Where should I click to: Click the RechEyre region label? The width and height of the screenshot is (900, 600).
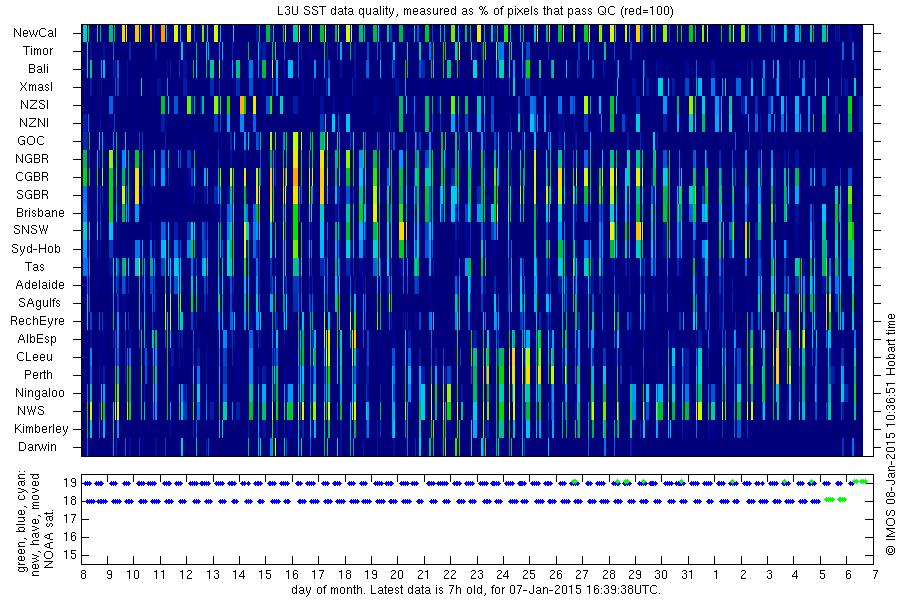click(x=37, y=320)
